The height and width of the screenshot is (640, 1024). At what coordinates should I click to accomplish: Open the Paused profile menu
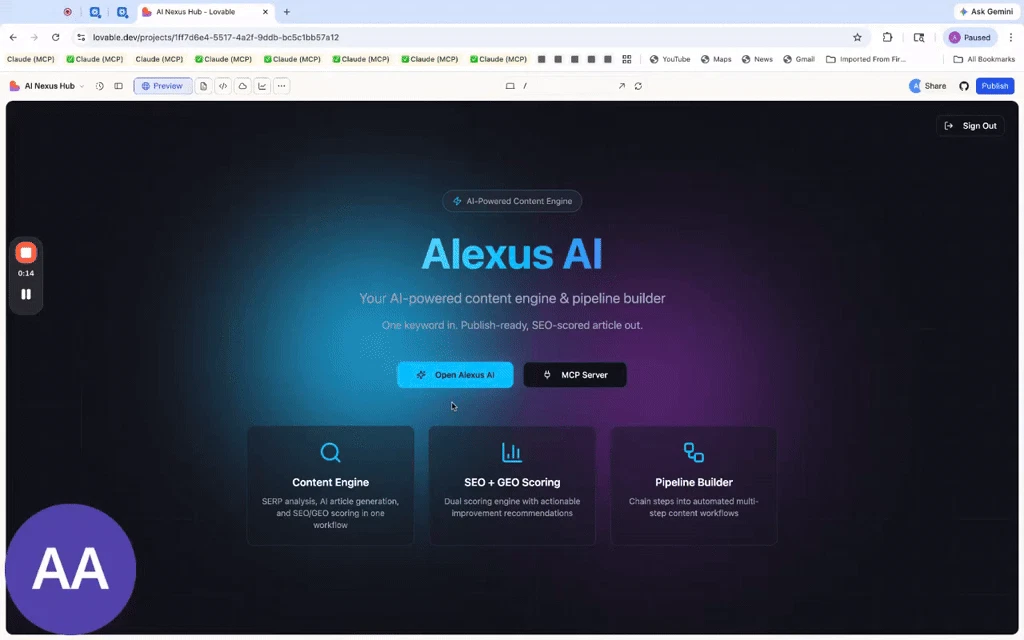coord(970,37)
